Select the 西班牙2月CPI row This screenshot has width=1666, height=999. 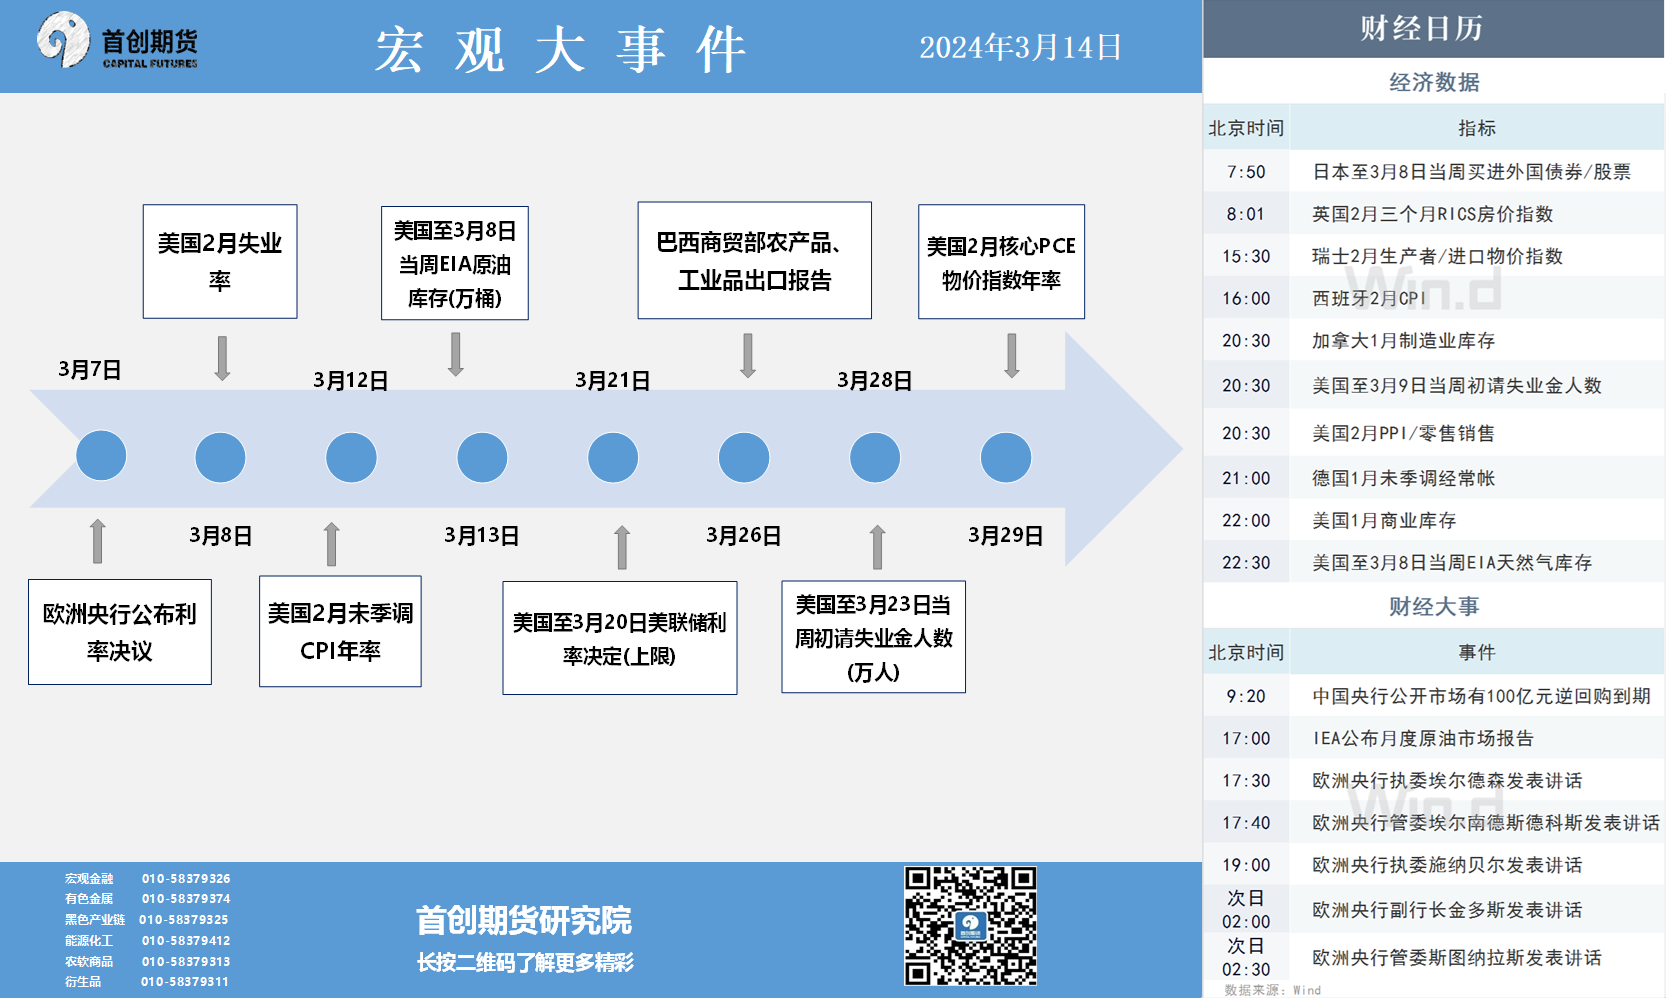tap(1433, 298)
